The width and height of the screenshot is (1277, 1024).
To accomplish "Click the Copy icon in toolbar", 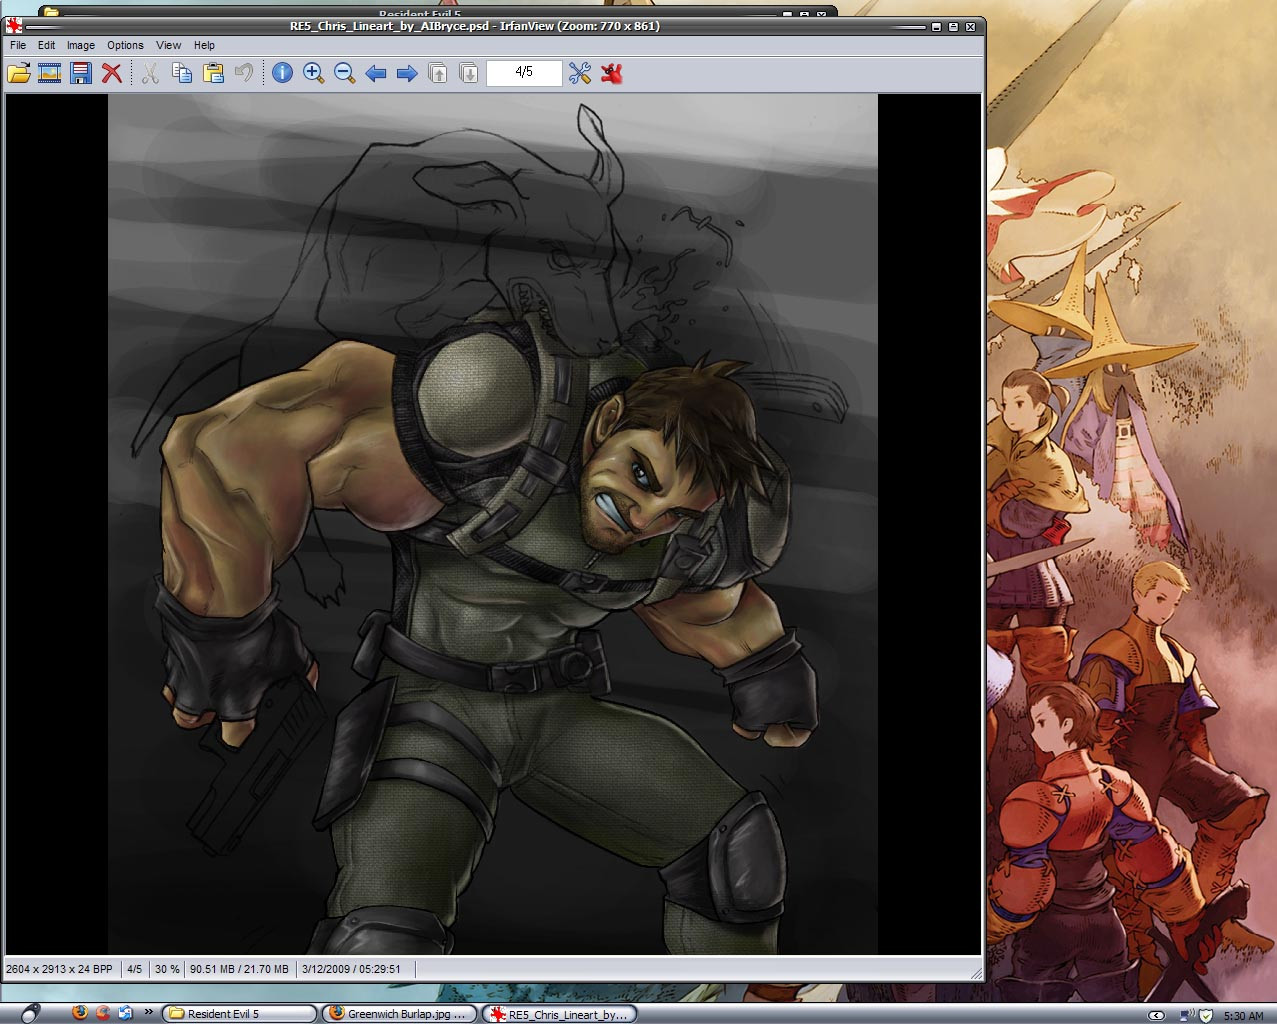I will 182,73.
